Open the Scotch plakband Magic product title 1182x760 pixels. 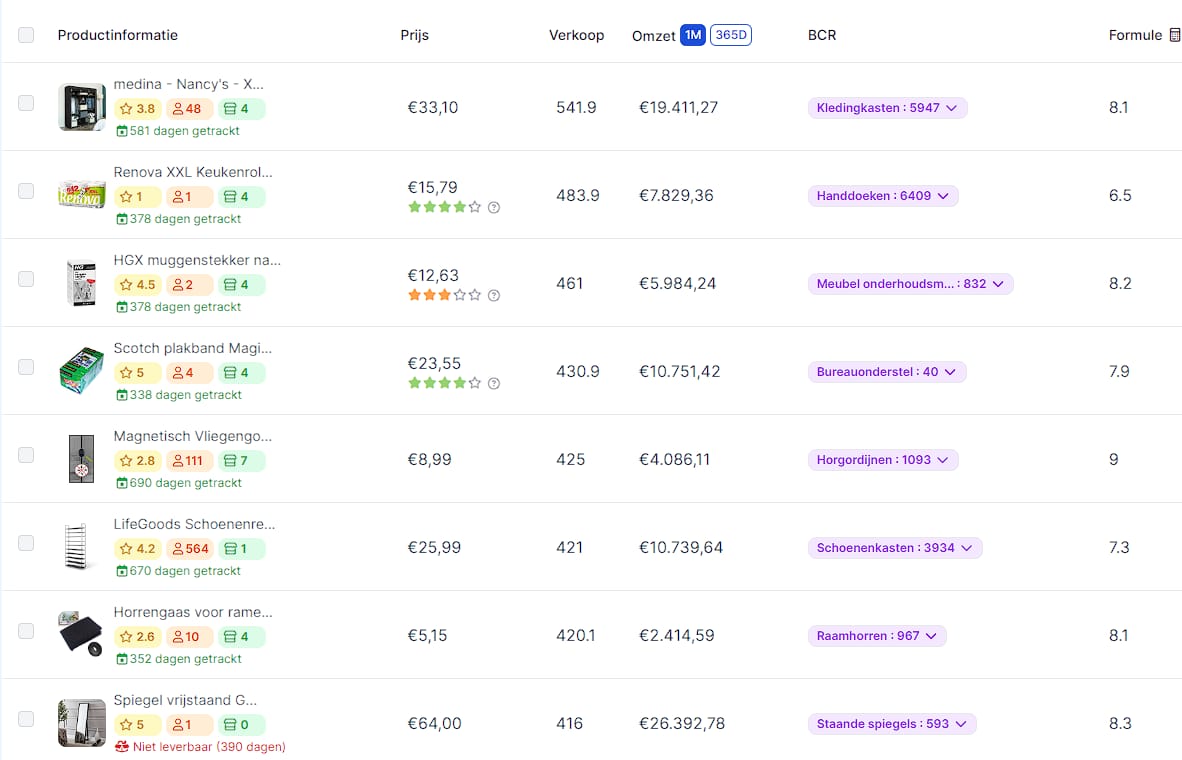193,348
